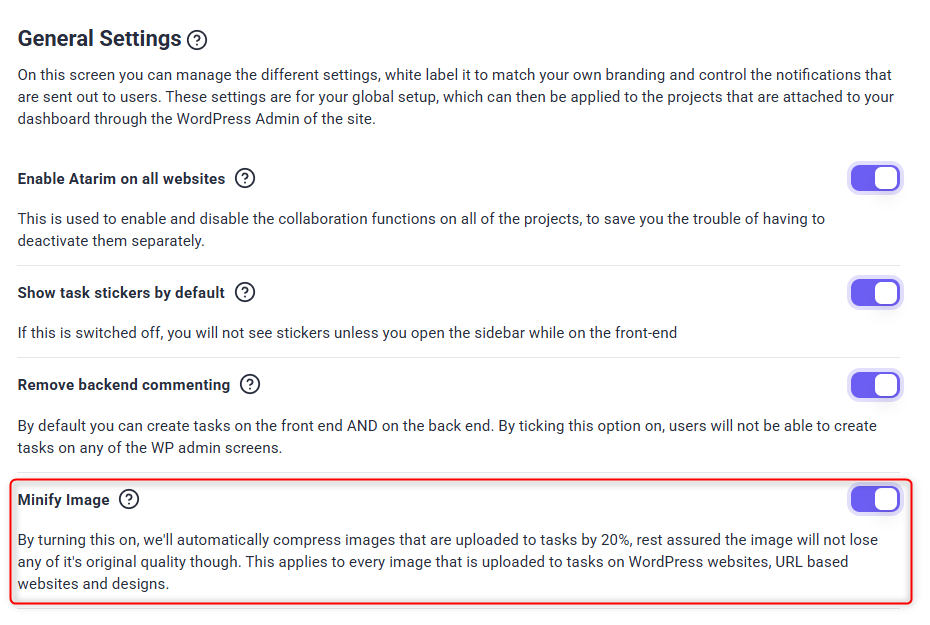Click the General Settings page heading
The width and height of the screenshot is (930, 625).
tap(99, 39)
